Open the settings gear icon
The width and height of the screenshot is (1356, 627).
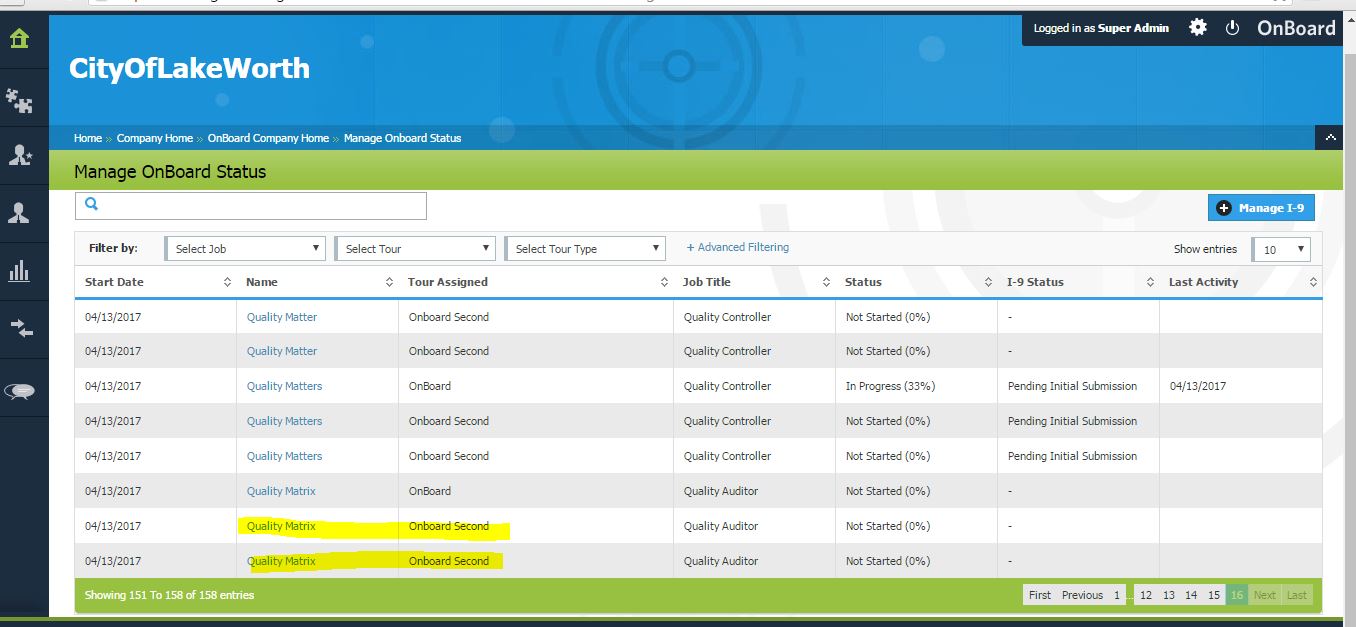[x=1198, y=28]
